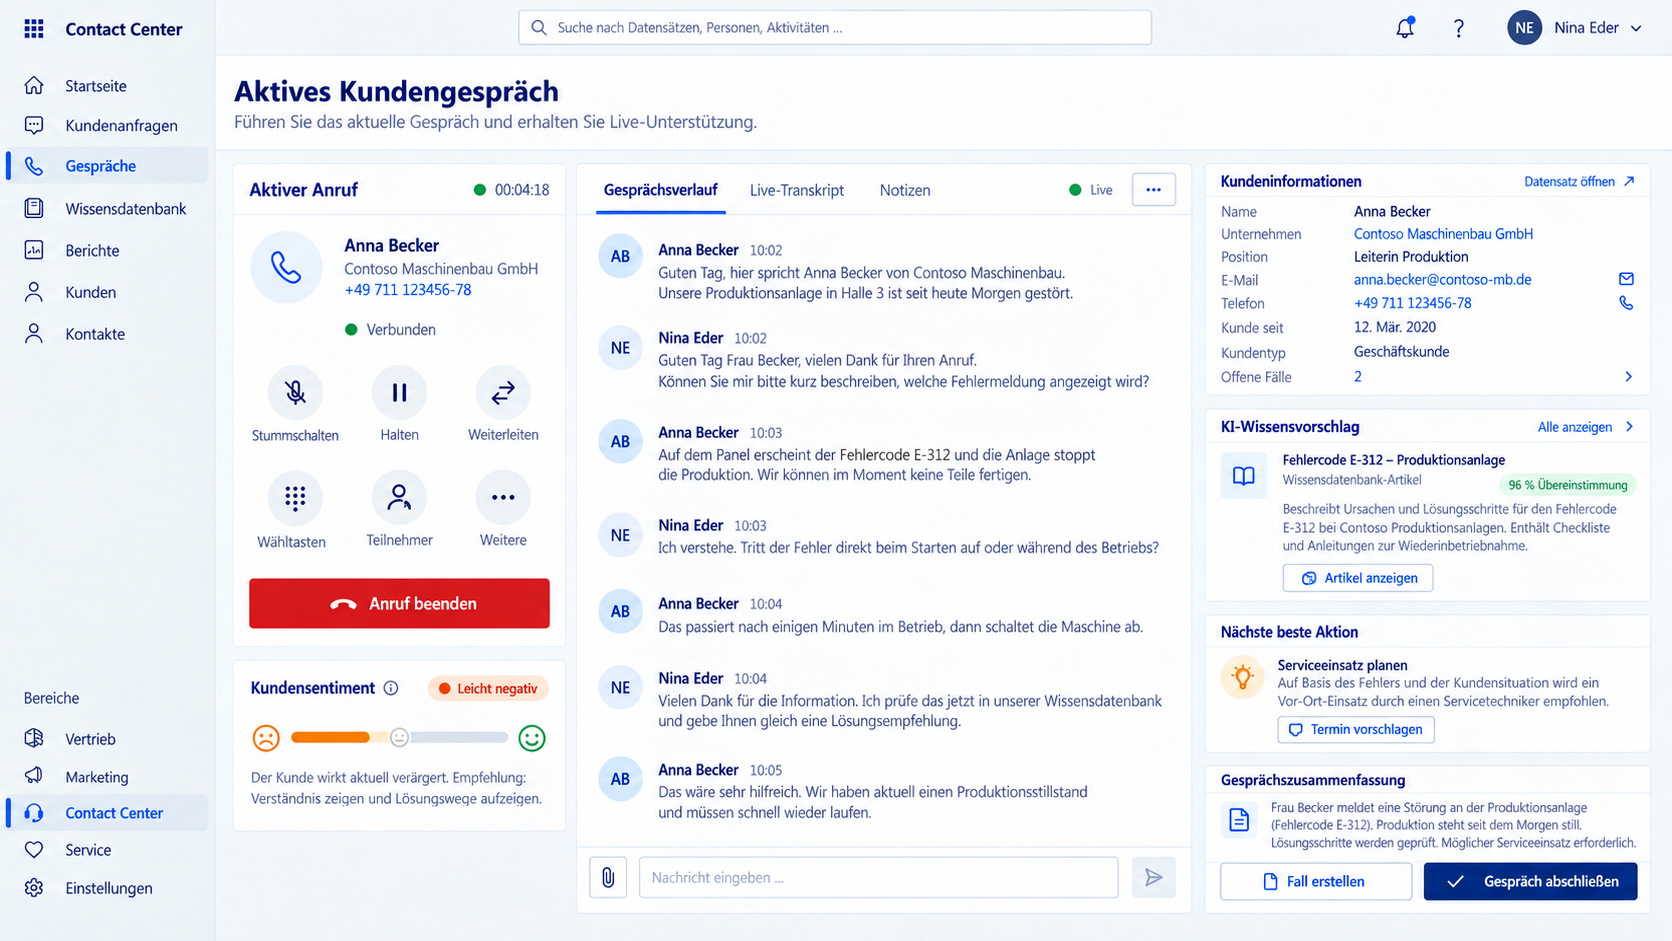Open Kundenanfragen in the sidebar
Screen dimensions: 1672x941
point(108,125)
